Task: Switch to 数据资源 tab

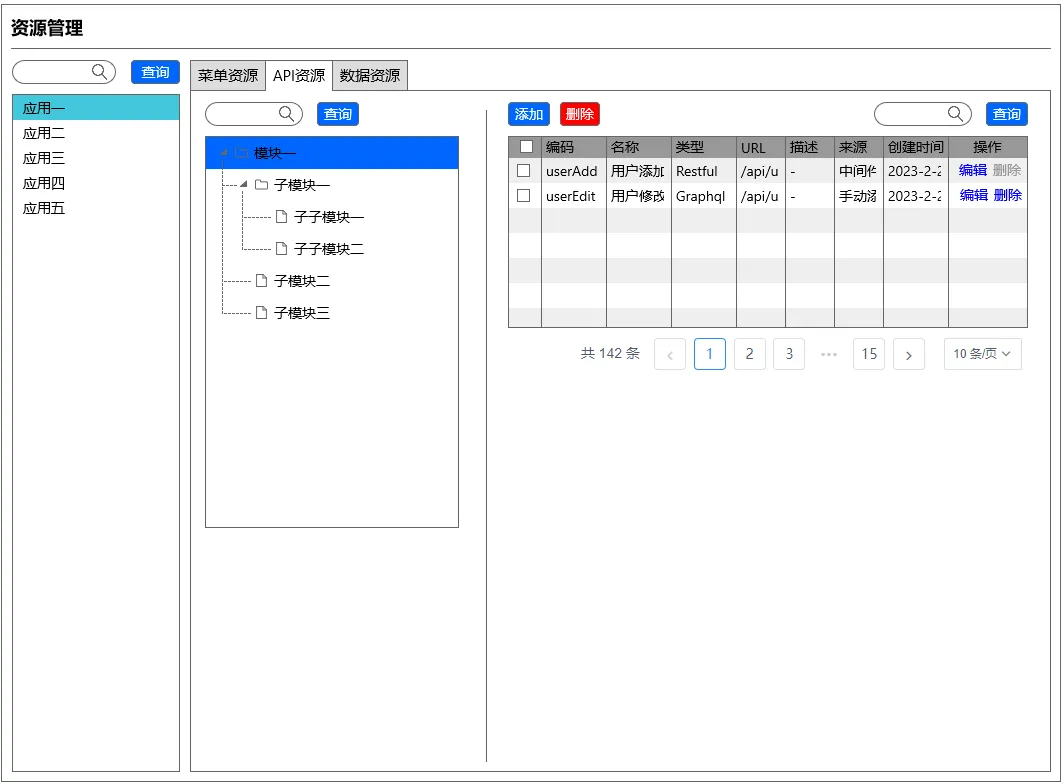Action: coord(370,75)
